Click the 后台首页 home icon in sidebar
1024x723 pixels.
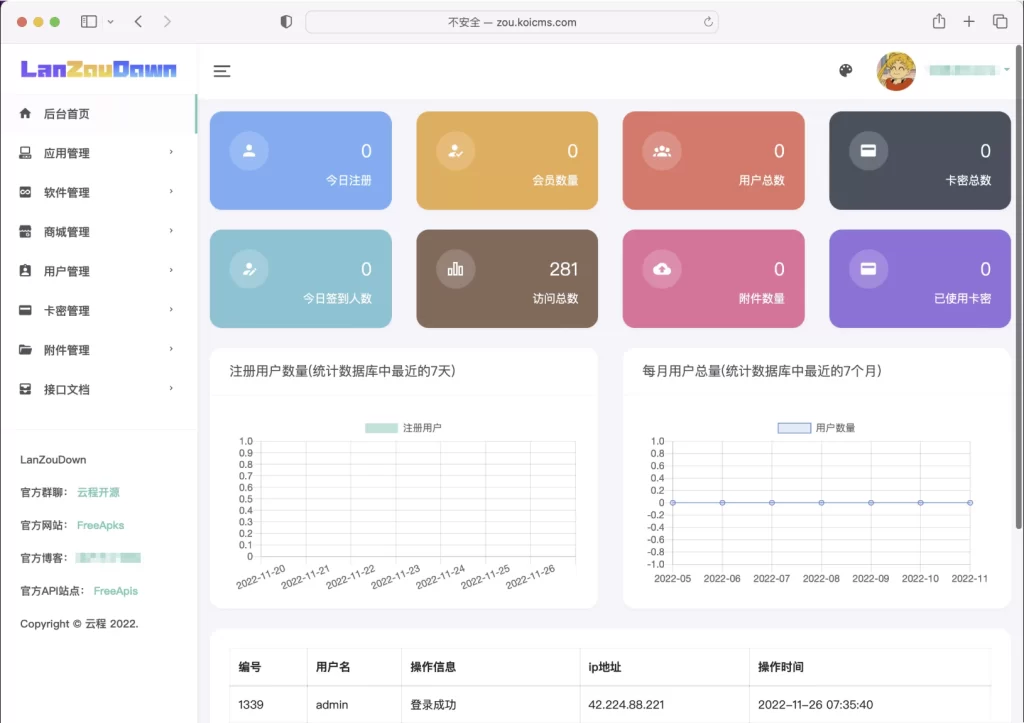[24, 113]
